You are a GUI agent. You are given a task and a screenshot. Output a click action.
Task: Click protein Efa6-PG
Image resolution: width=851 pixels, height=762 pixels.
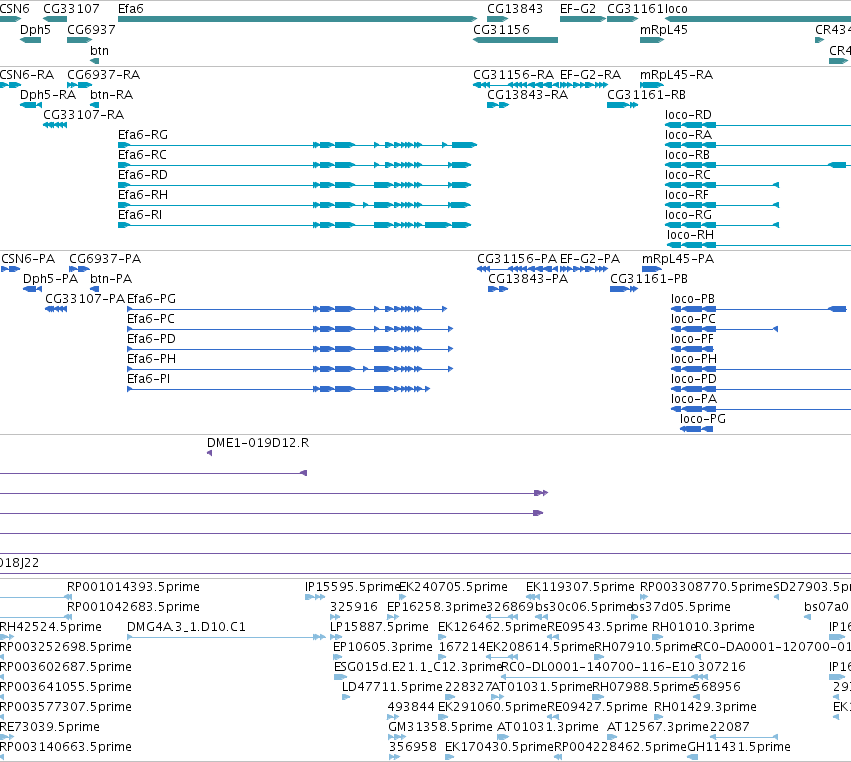[151, 299]
